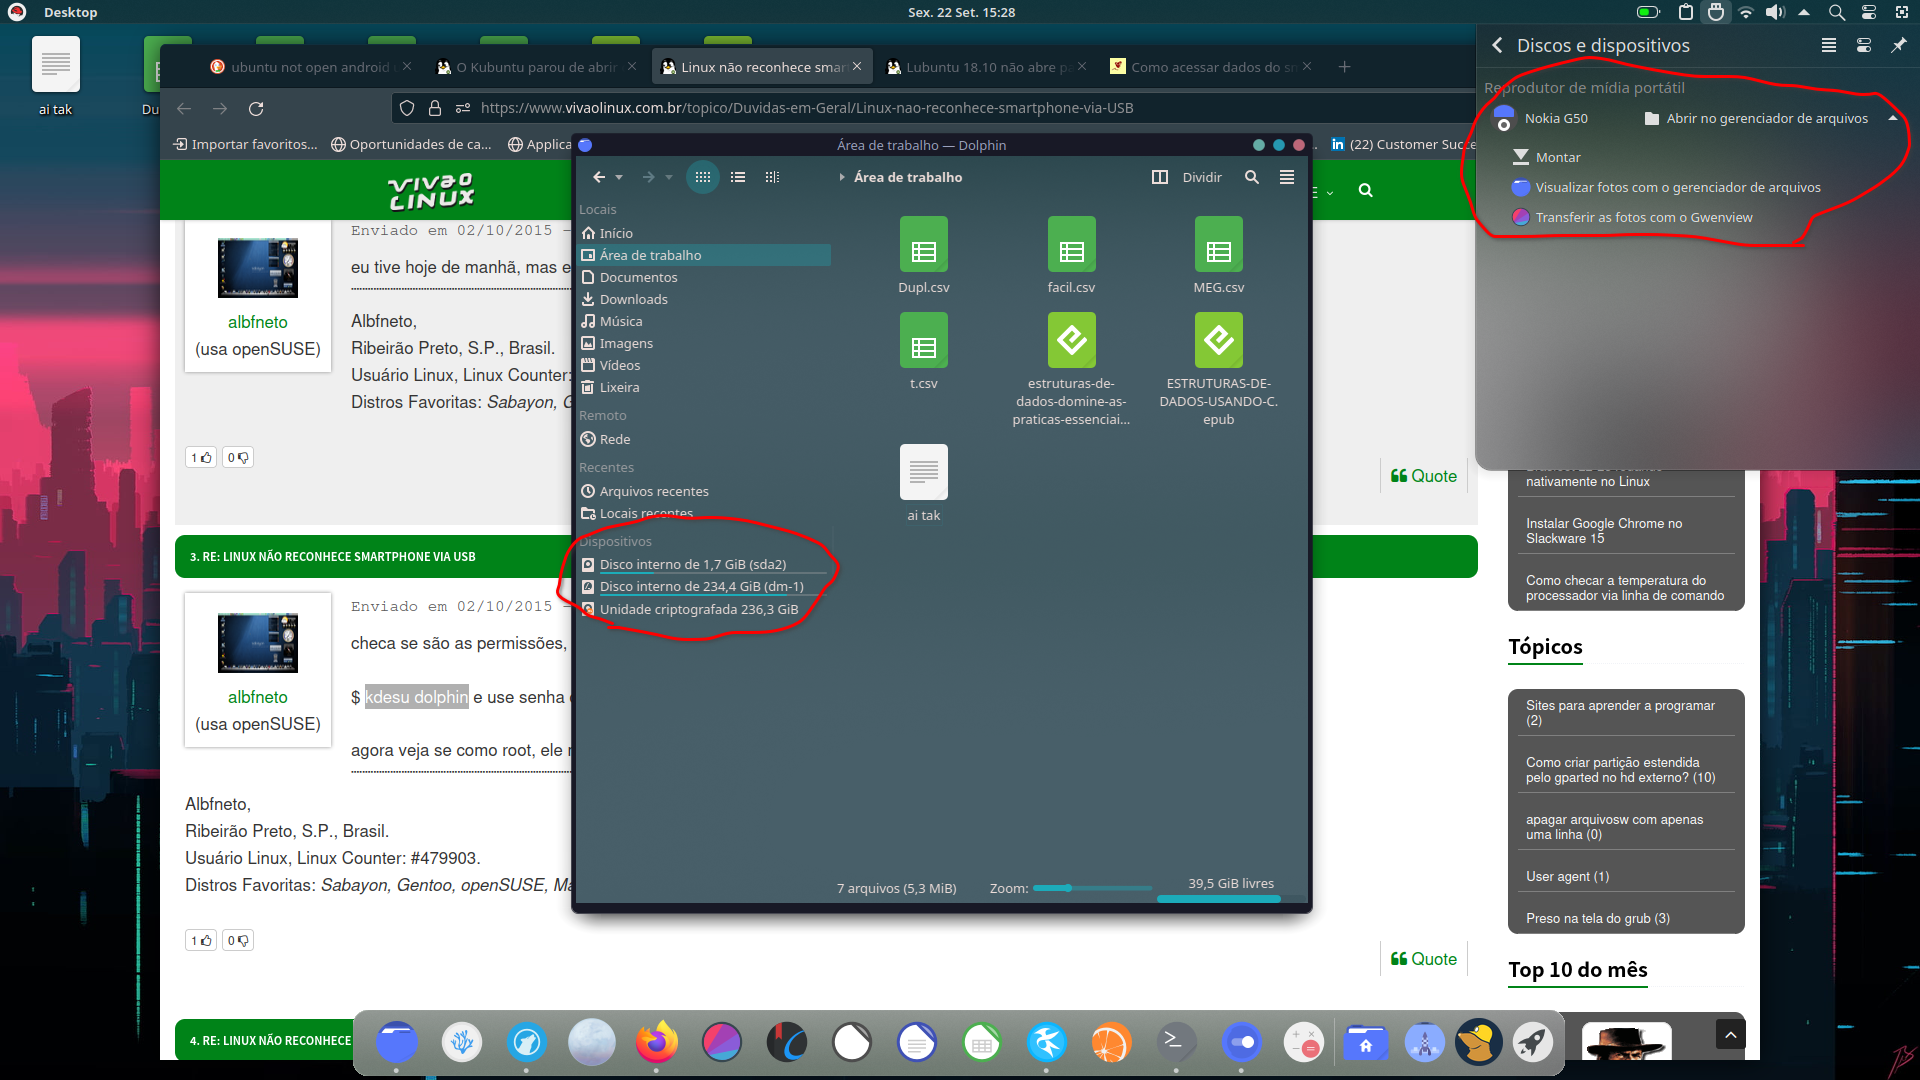The width and height of the screenshot is (1920, 1080).
Task: Expand hidden system tray icons arrow
Action: 1804,12
